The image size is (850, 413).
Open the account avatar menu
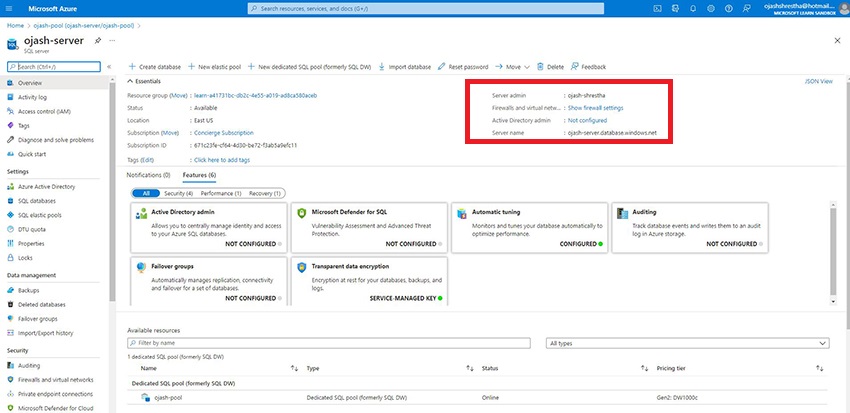point(843,8)
